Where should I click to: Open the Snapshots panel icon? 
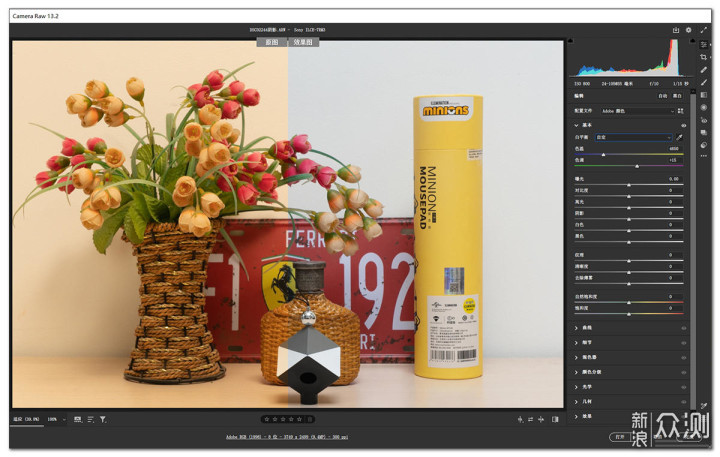point(703,132)
